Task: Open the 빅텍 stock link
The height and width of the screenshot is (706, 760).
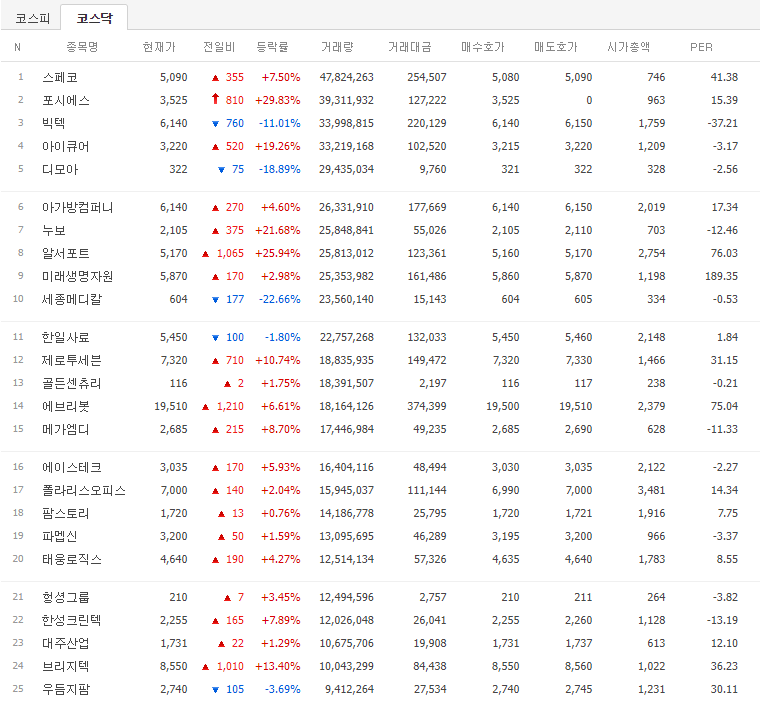Action: click(54, 123)
